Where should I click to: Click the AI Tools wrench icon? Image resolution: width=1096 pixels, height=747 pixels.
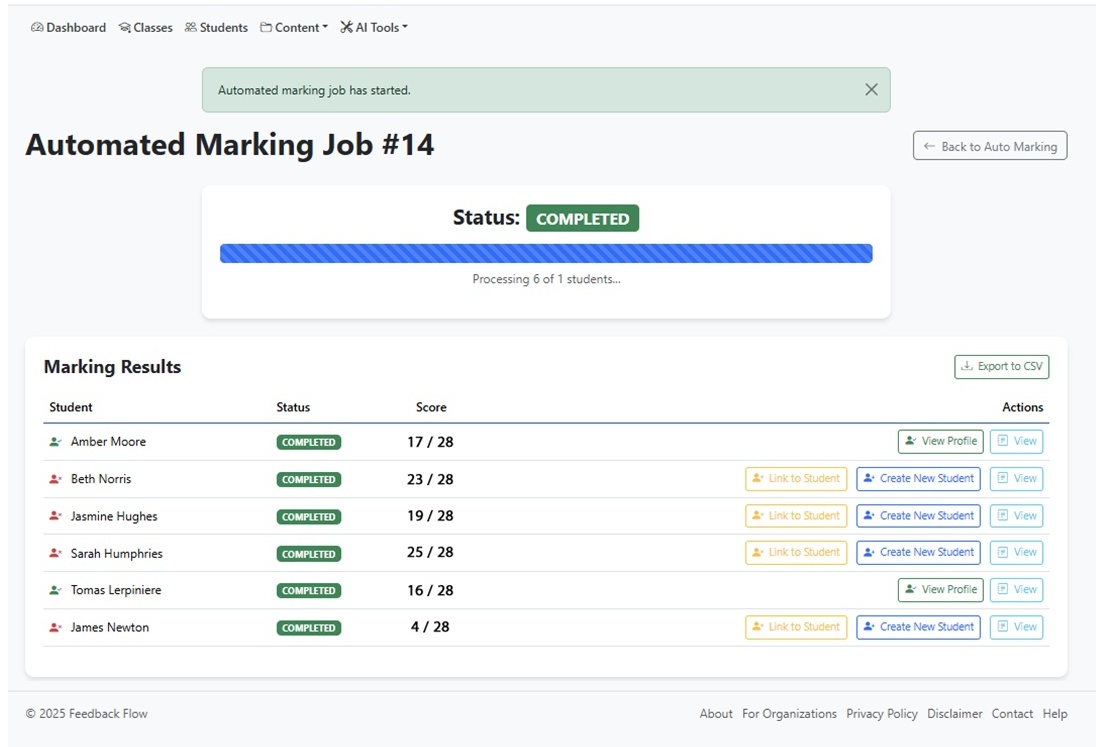347,27
